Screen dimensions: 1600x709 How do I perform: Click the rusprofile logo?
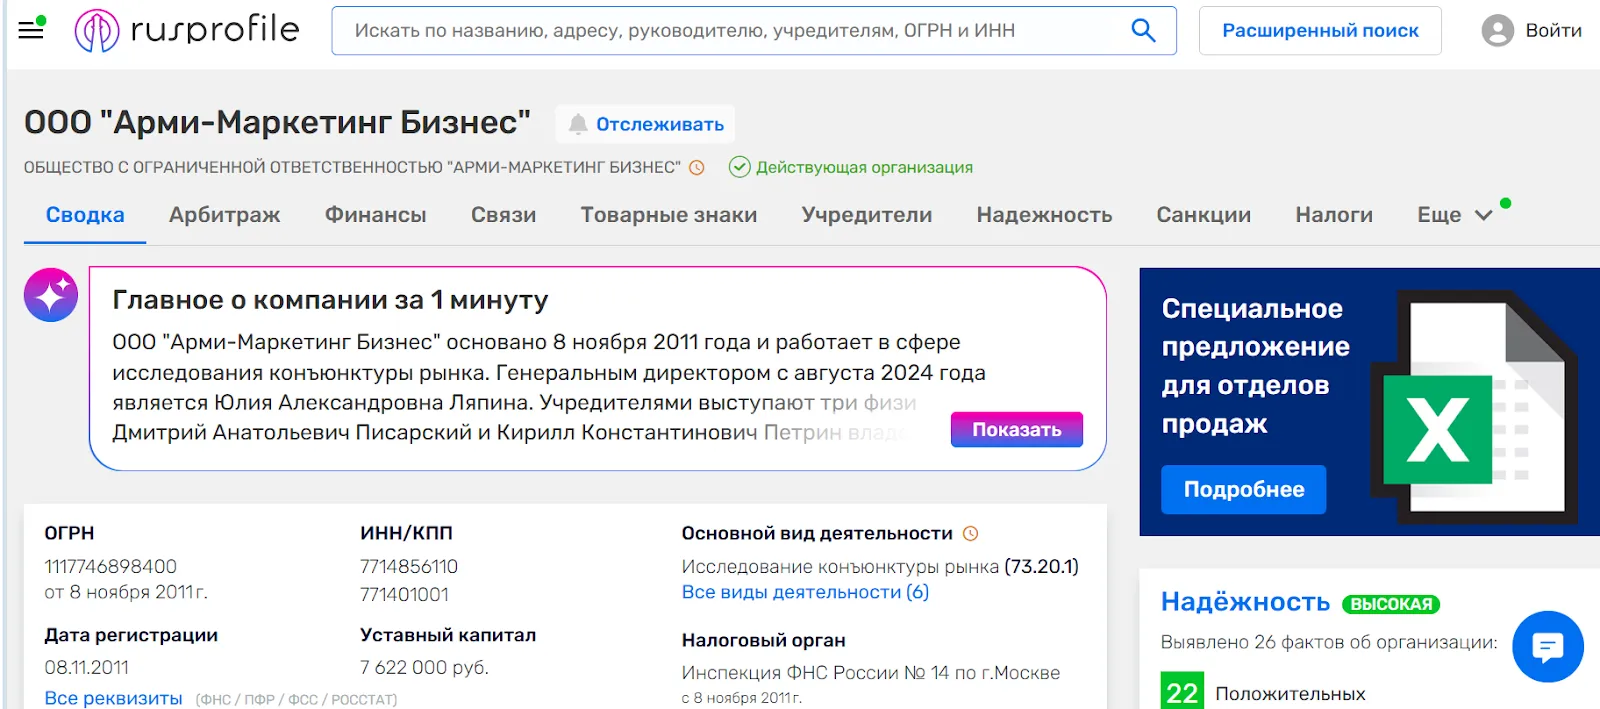coord(187,30)
